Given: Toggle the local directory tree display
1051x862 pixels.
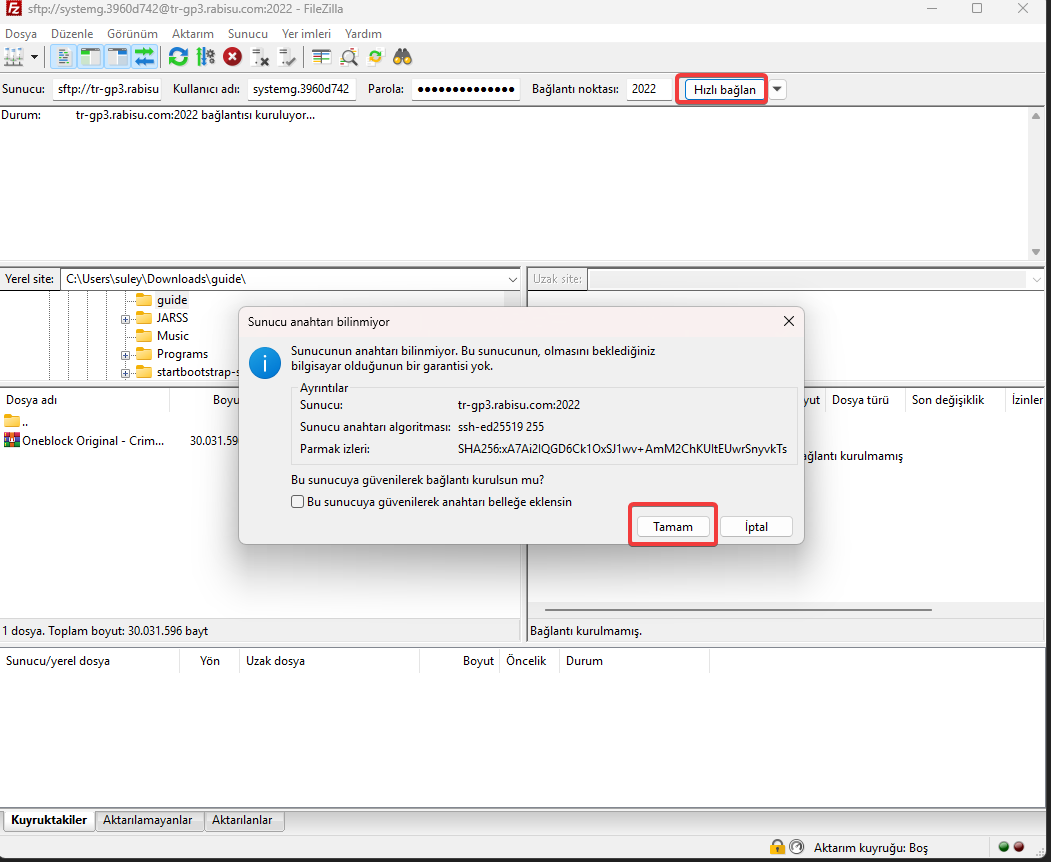Looking at the screenshot, I should tap(91, 57).
